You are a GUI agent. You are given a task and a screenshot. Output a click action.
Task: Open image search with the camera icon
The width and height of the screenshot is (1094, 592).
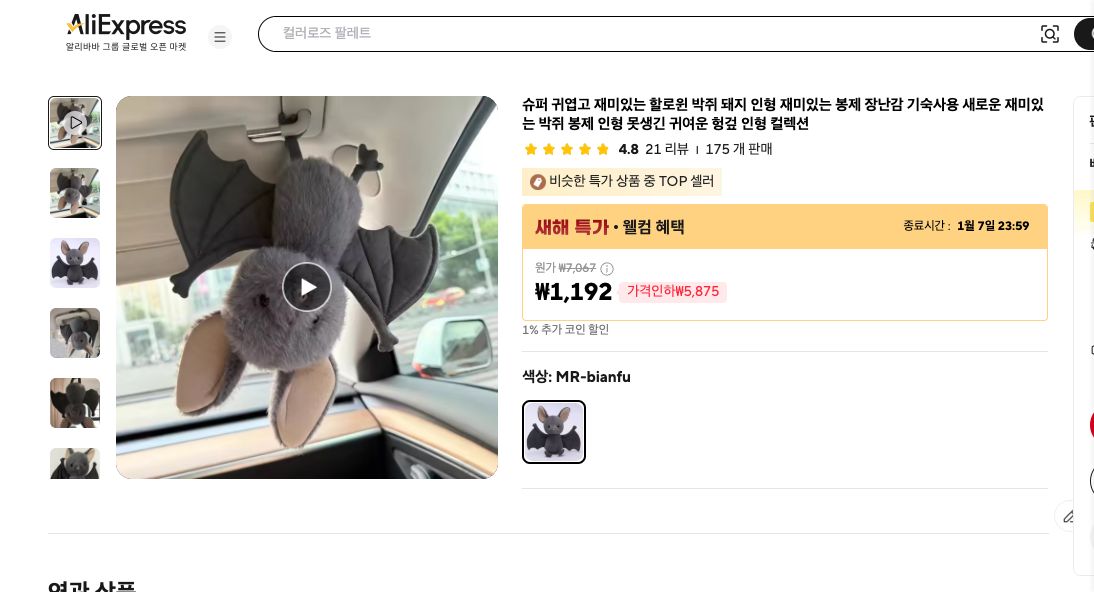(1050, 33)
